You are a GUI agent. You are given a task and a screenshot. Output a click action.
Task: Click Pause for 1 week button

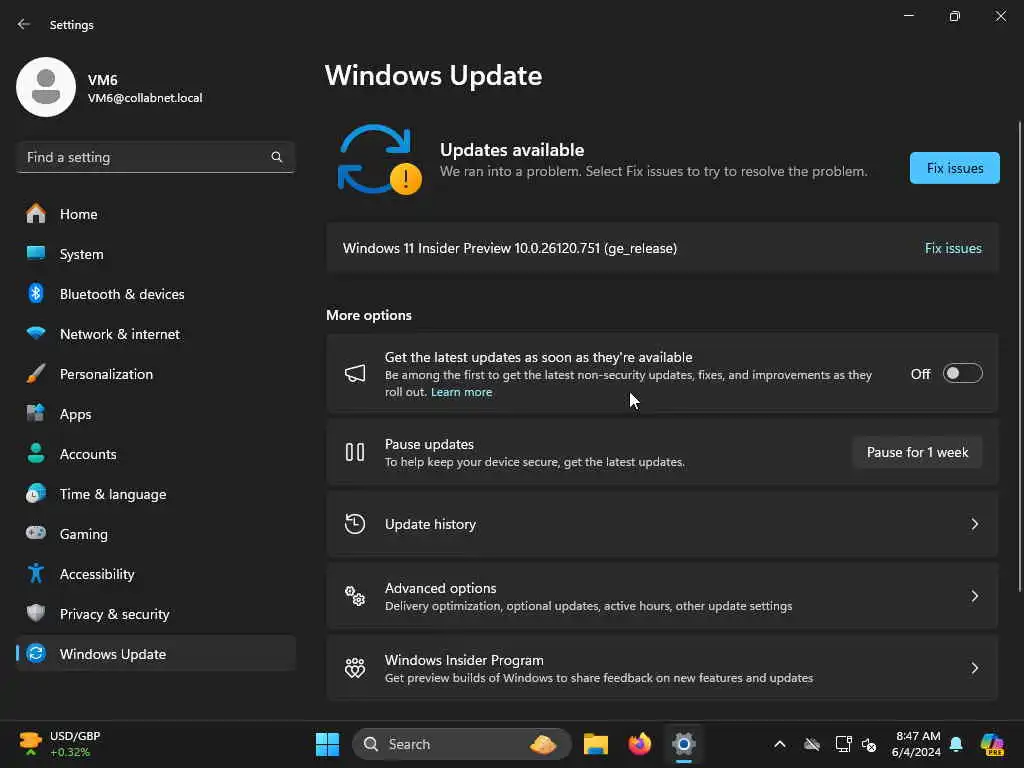click(917, 452)
